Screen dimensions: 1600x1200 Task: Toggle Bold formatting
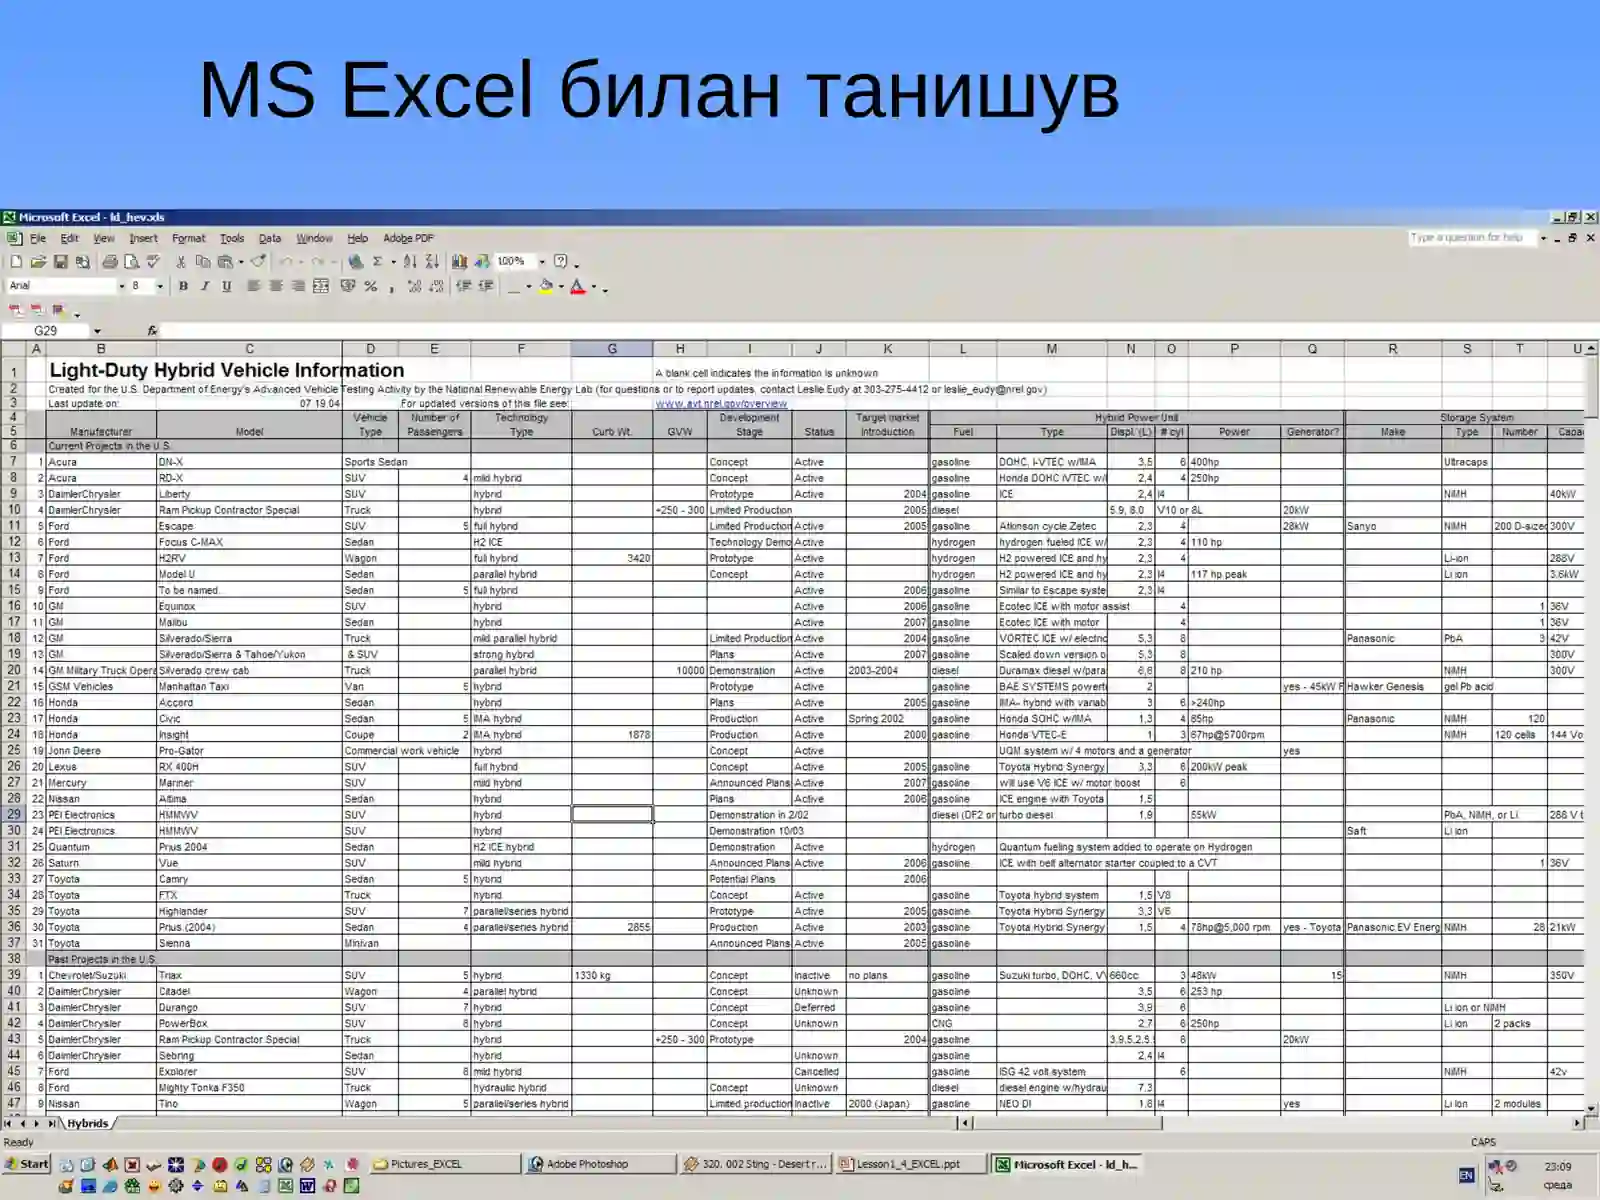(183, 286)
